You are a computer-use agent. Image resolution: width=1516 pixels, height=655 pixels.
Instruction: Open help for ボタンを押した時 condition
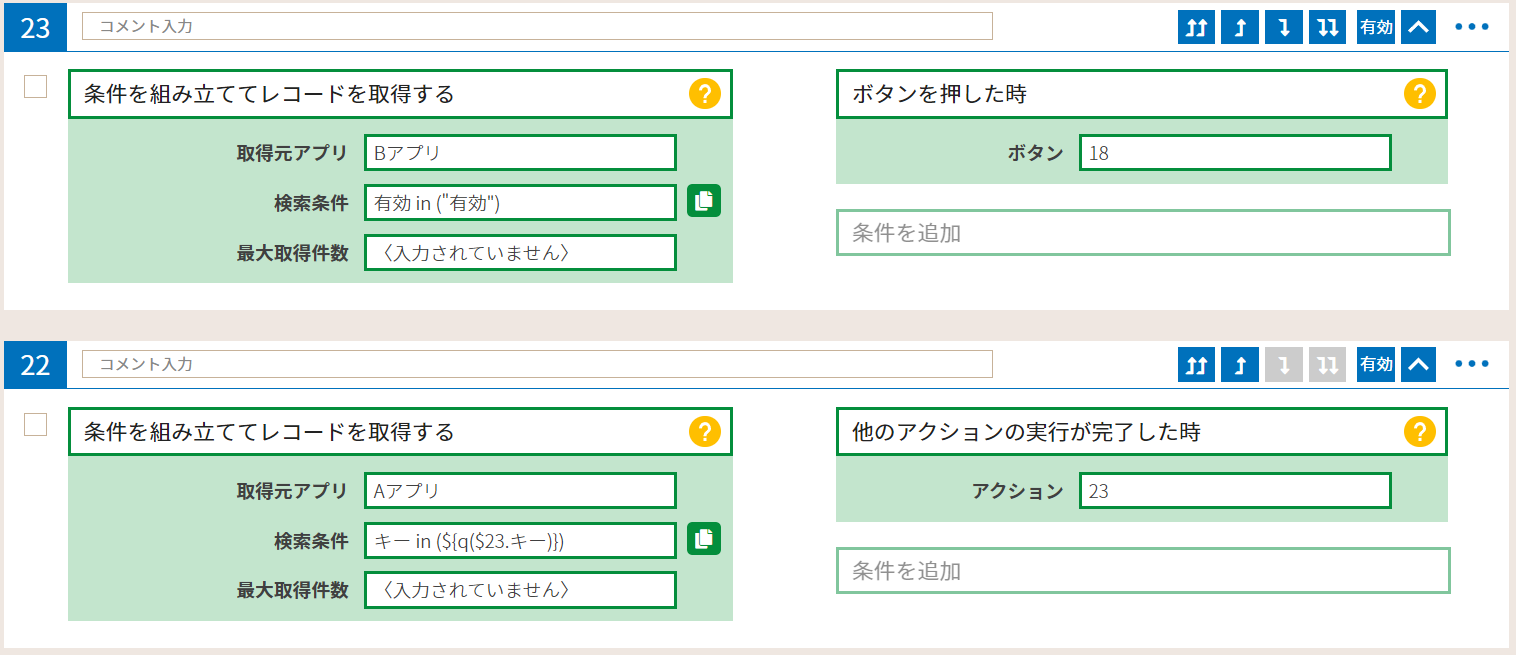(x=1420, y=94)
